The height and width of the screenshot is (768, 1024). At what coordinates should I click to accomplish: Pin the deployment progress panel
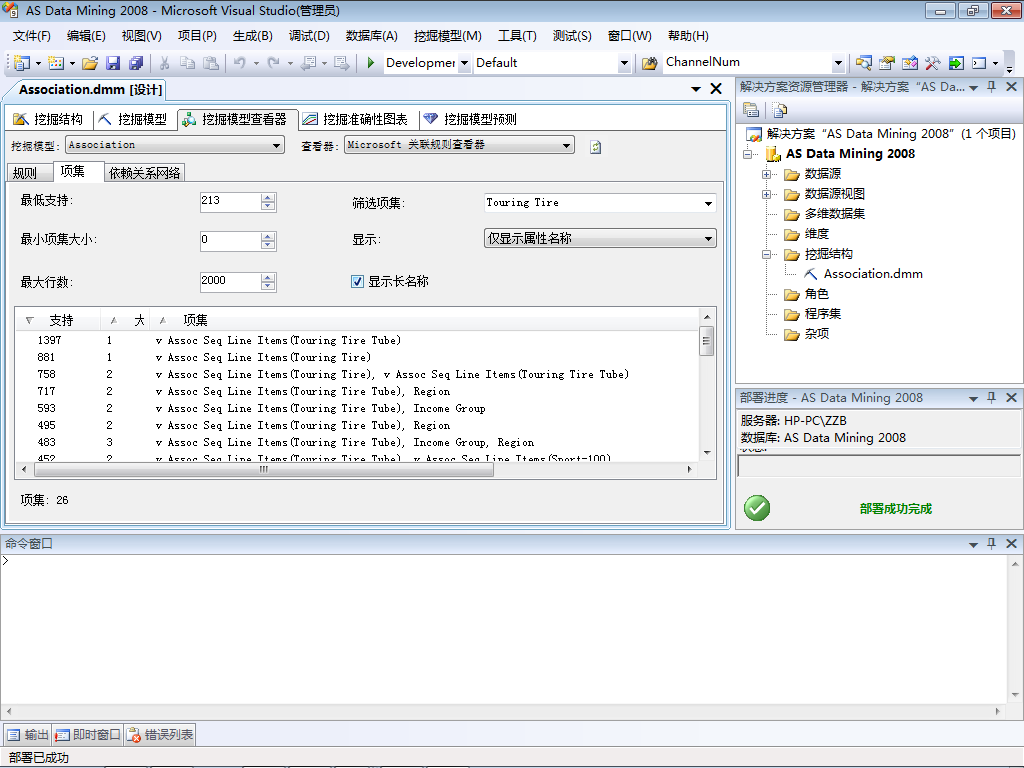[991, 398]
